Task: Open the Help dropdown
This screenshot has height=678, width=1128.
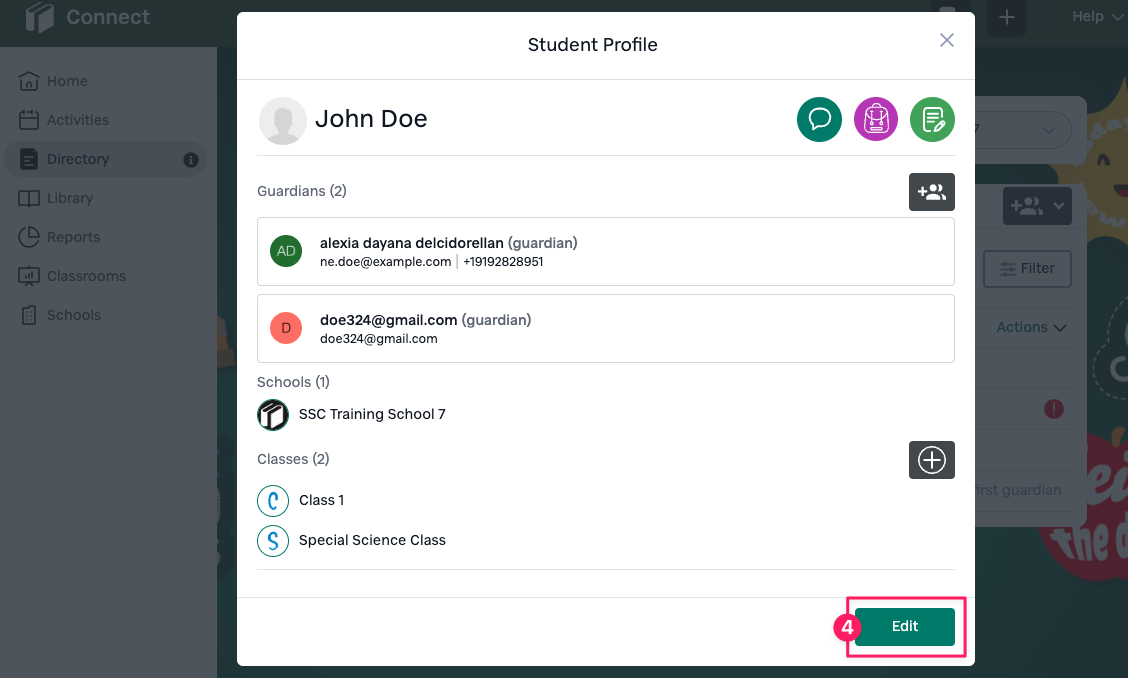Action: click(x=1095, y=16)
